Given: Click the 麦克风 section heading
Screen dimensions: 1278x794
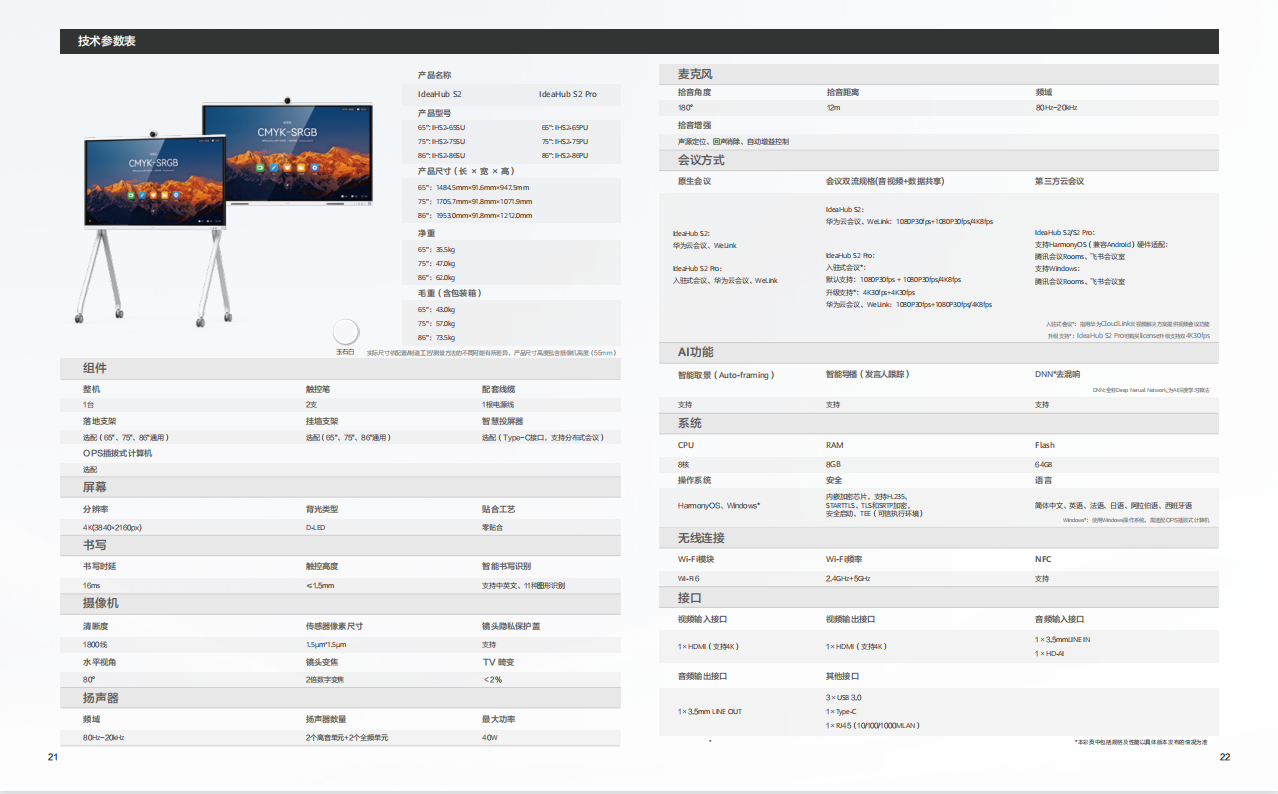Looking at the screenshot, I should tap(696, 74).
